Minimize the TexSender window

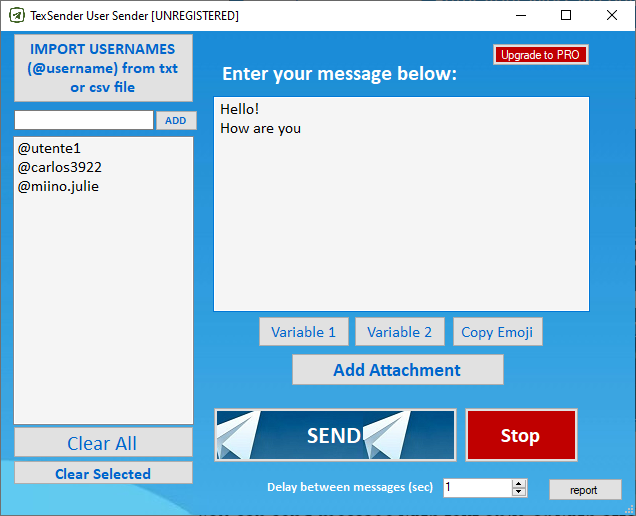click(x=521, y=15)
